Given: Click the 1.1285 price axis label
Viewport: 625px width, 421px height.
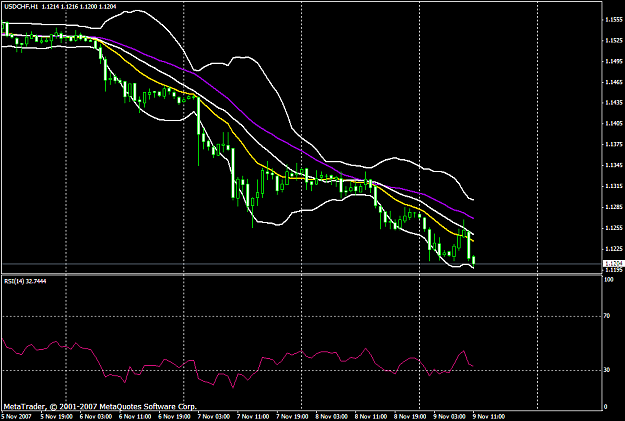Looking at the screenshot, I should click(x=614, y=207).
